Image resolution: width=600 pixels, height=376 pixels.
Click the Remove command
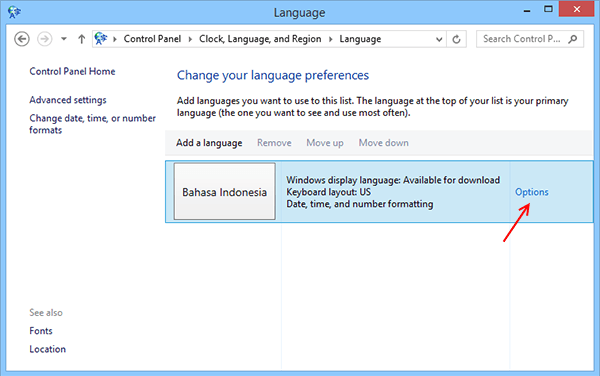click(x=274, y=143)
